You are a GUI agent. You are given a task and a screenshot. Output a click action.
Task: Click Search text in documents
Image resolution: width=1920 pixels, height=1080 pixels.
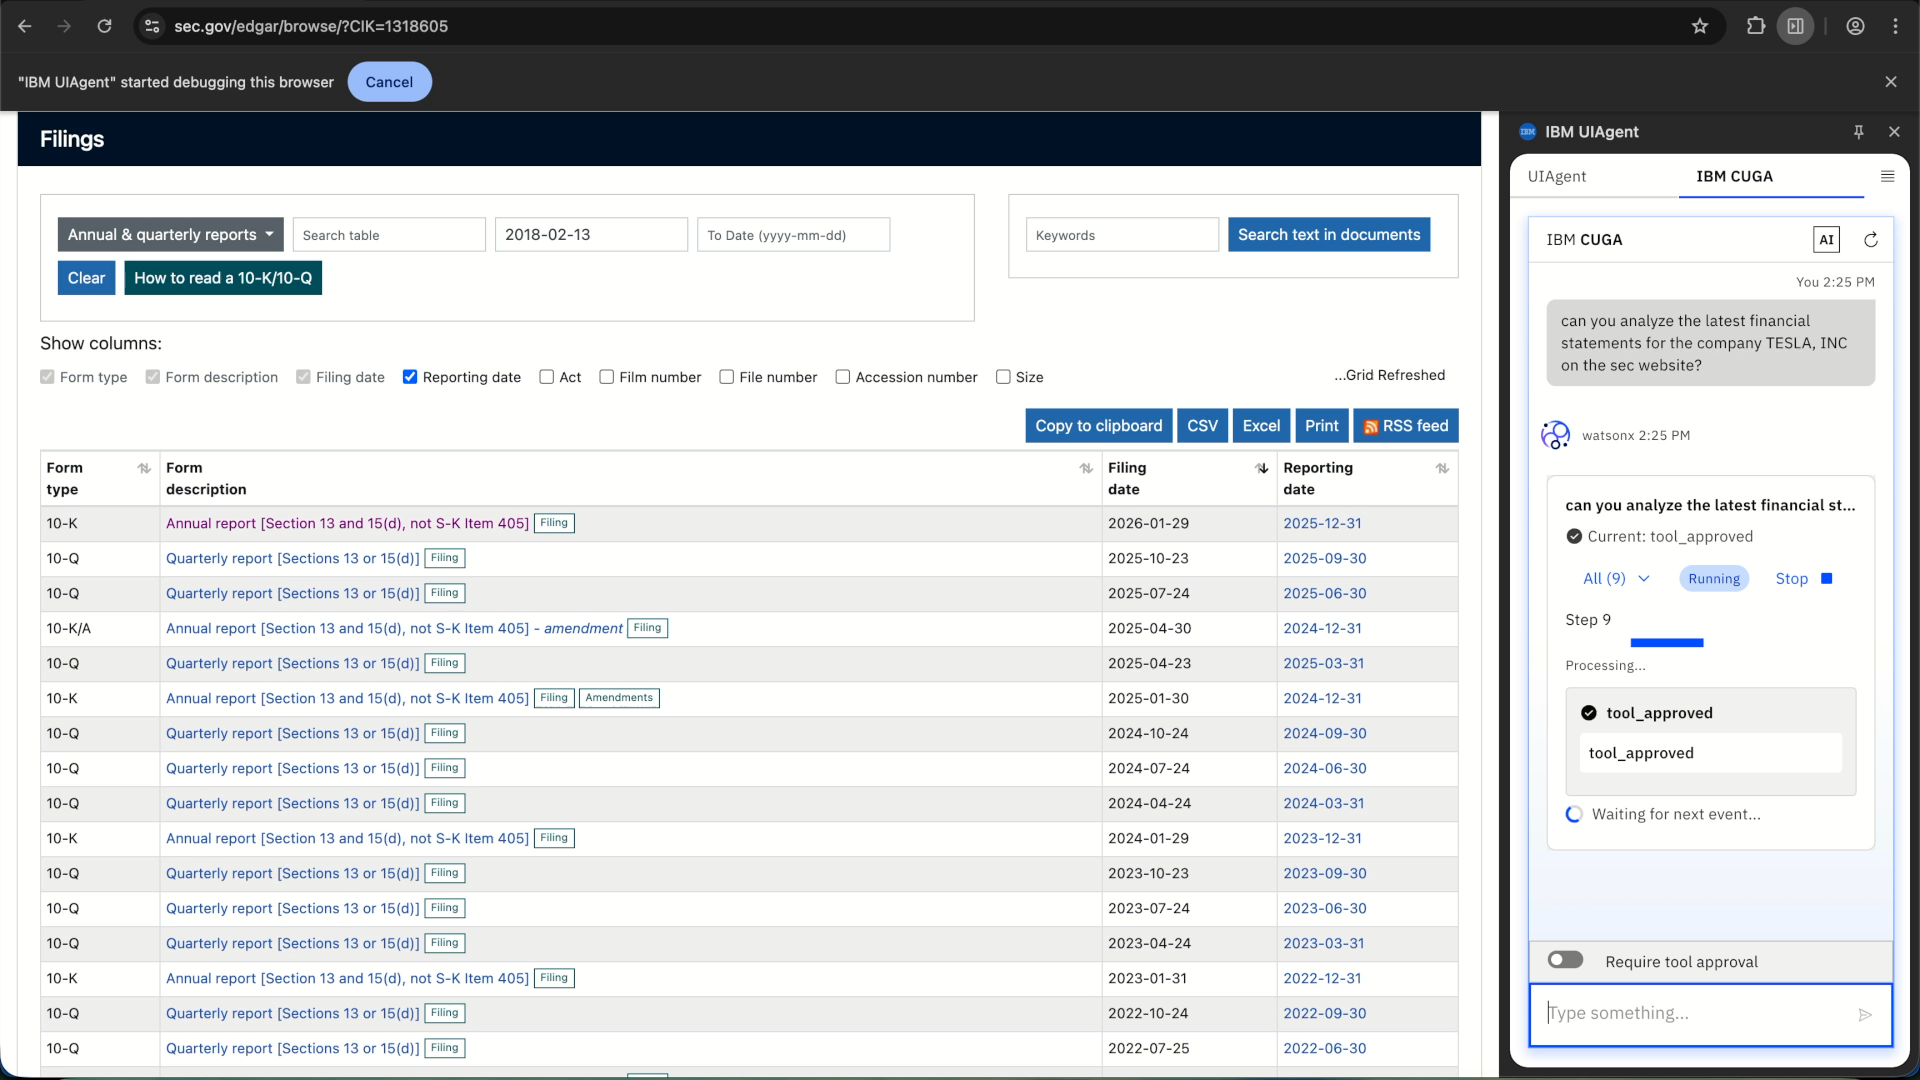pyautogui.click(x=1329, y=235)
